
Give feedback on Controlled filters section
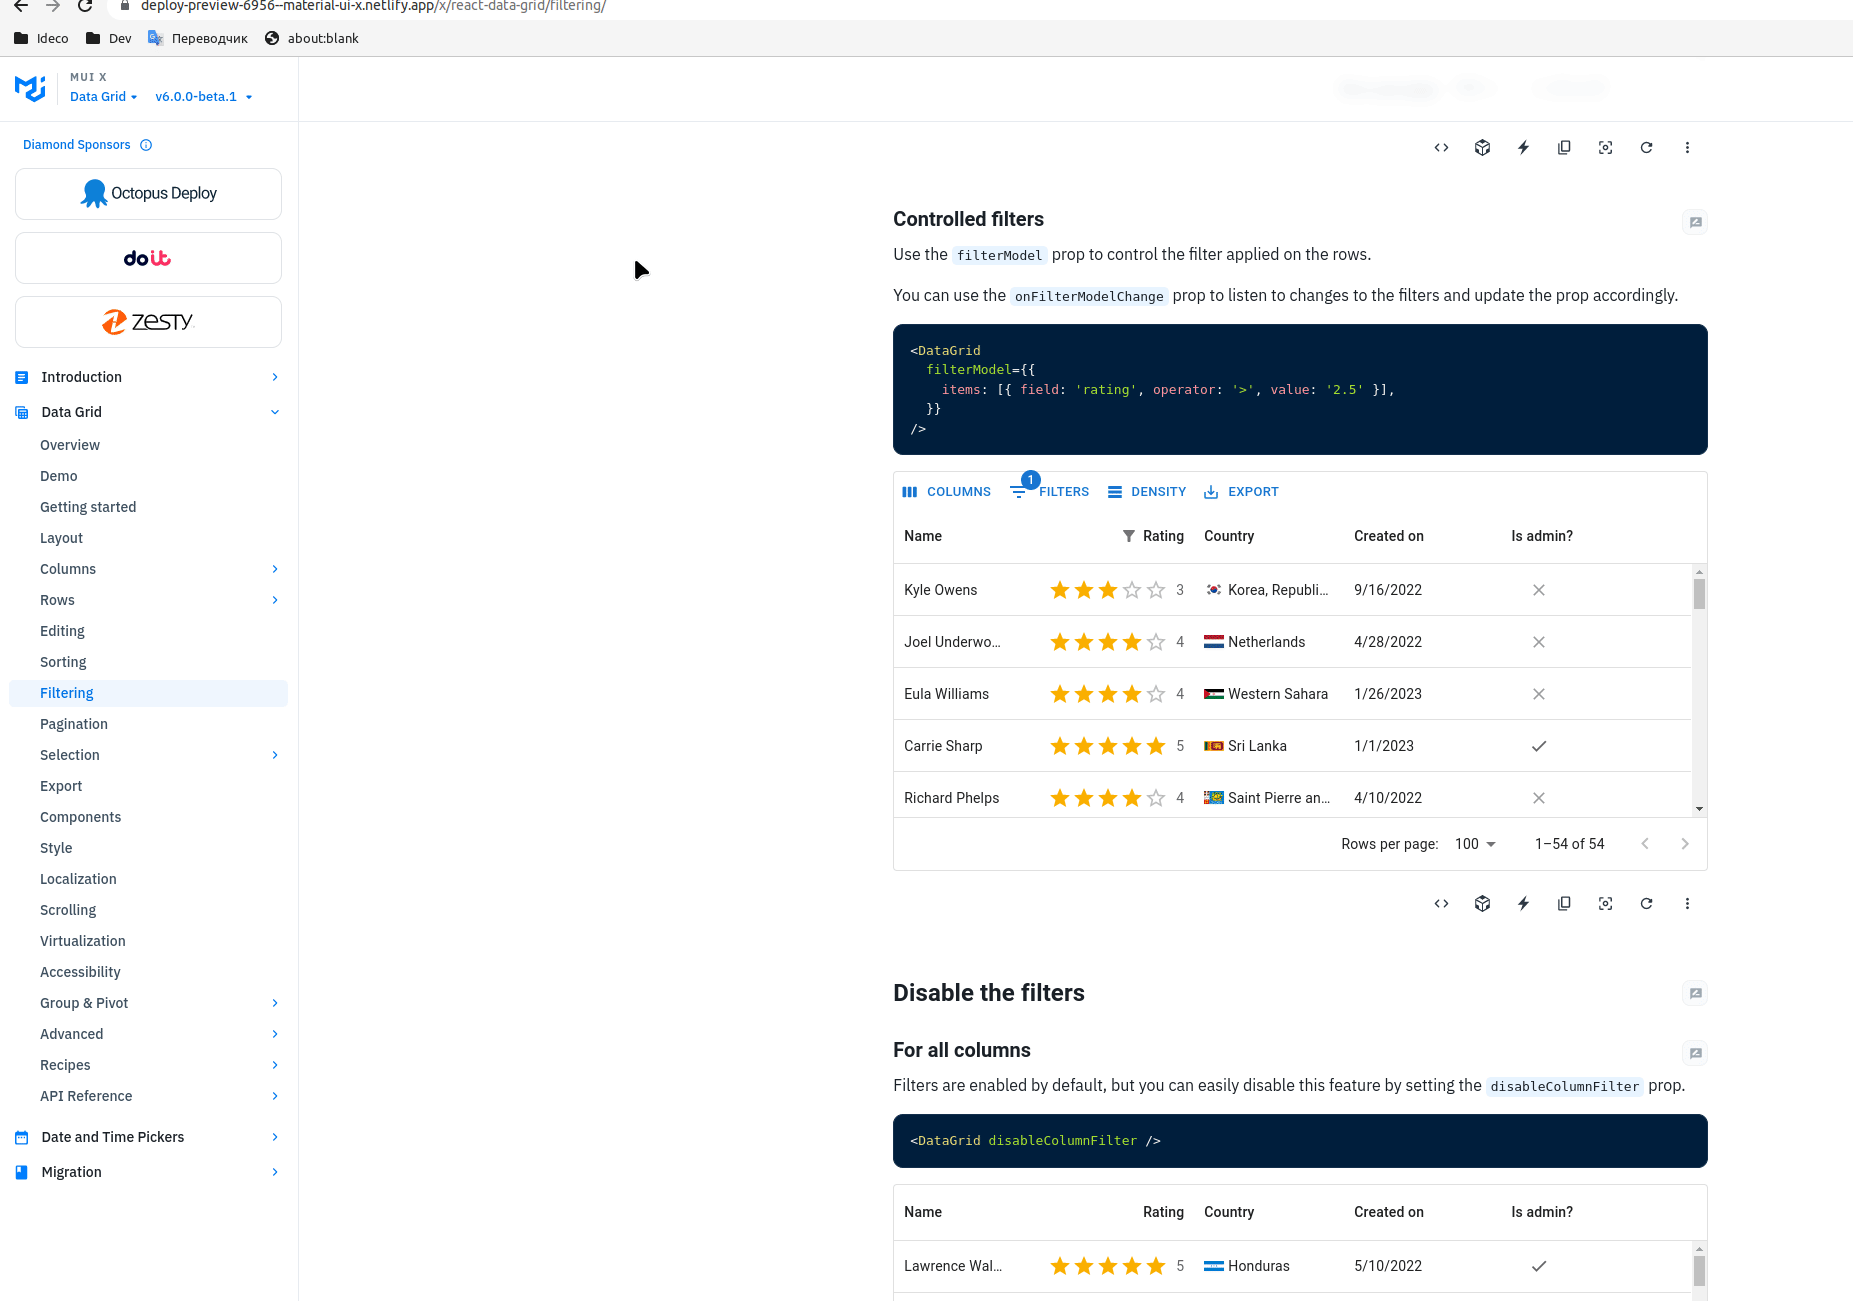[x=1695, y=222]
